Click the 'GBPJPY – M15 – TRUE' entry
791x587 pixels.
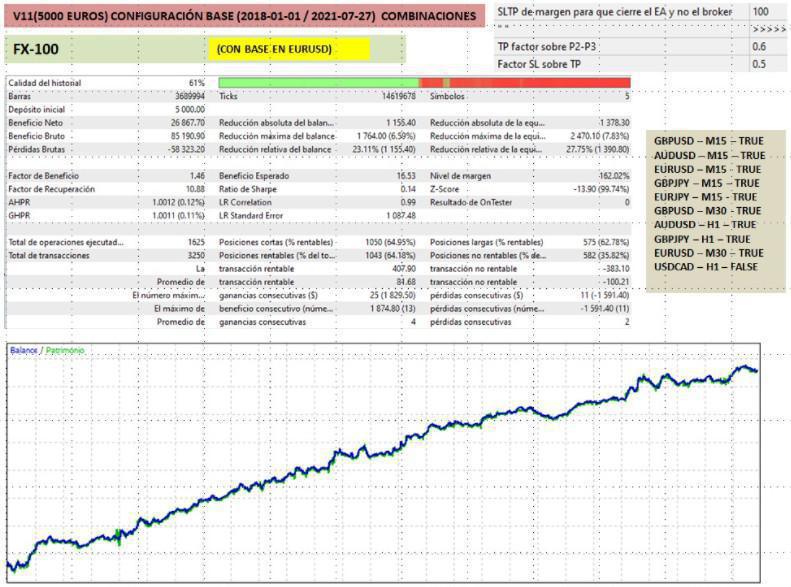pos(707,183)
